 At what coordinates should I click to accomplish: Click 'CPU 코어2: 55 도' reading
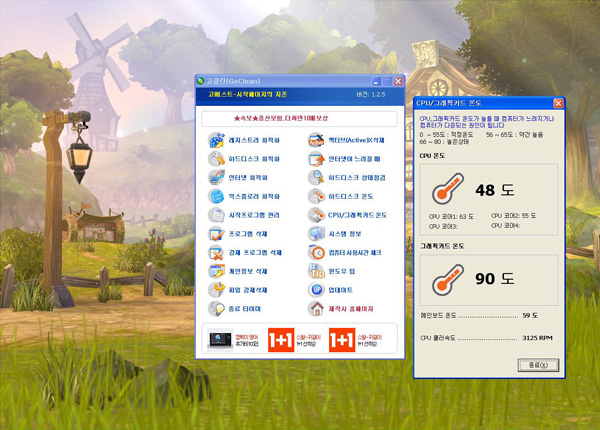(514, 216)
